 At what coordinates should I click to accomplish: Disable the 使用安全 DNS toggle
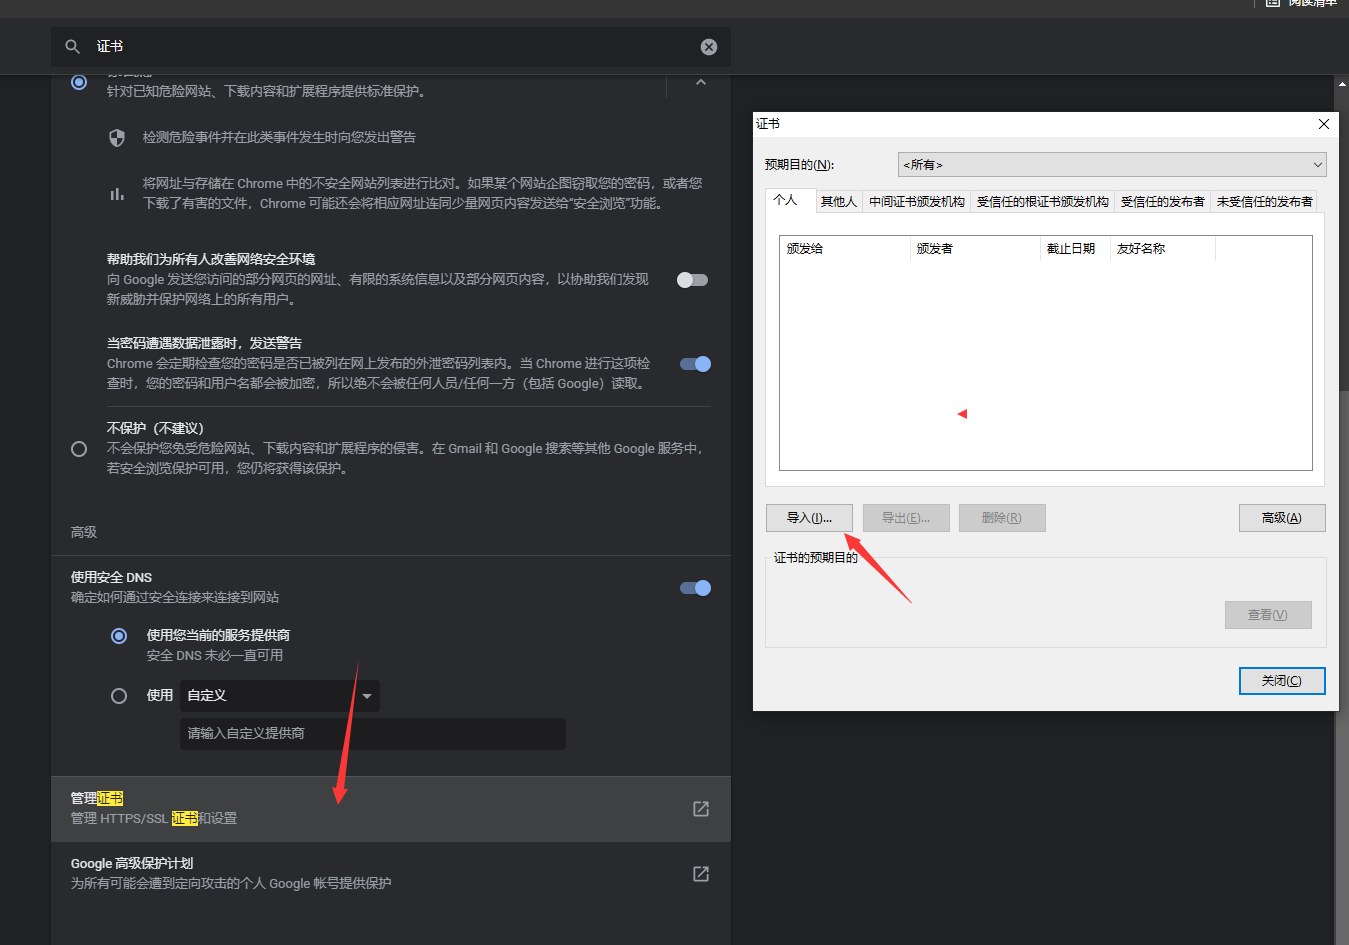(x=694, y=588)
